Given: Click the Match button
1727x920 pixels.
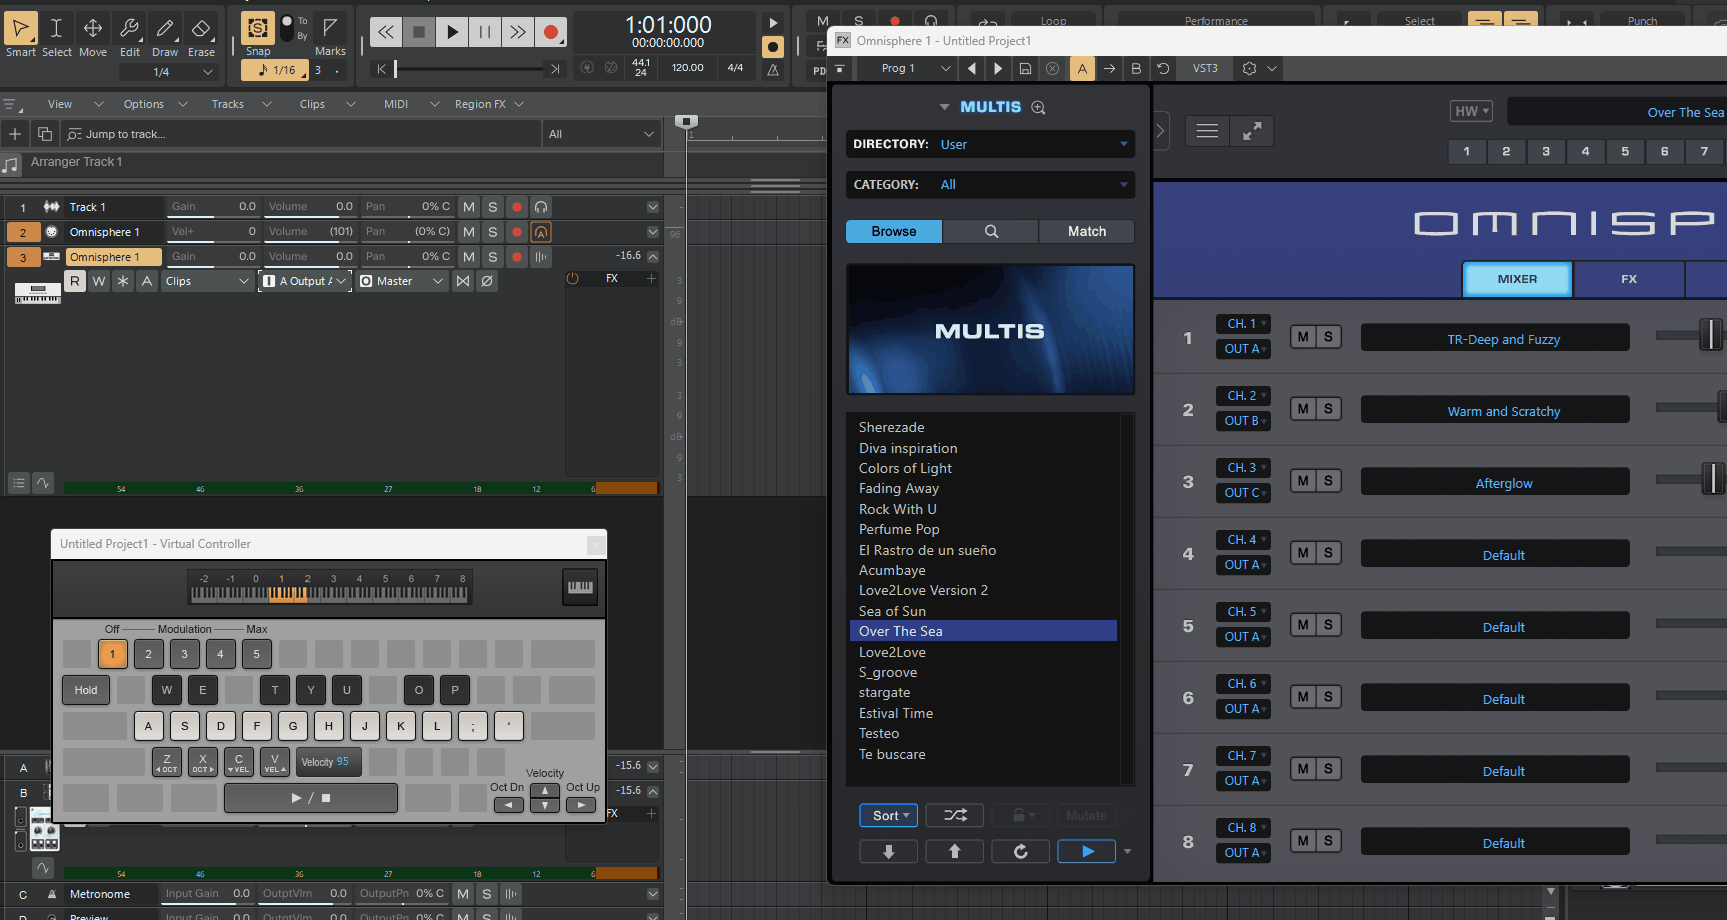Looking at the screenshot, I should coord(1086,231).
